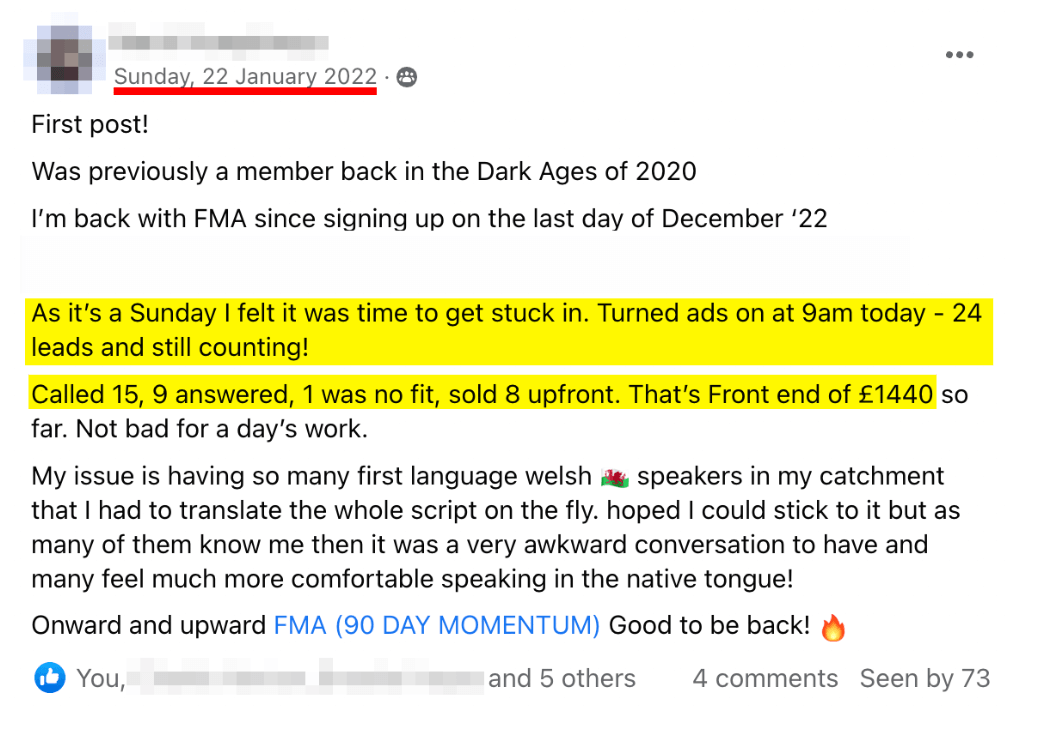Show the Seen by 73 viewer list

tap(925, 679)
